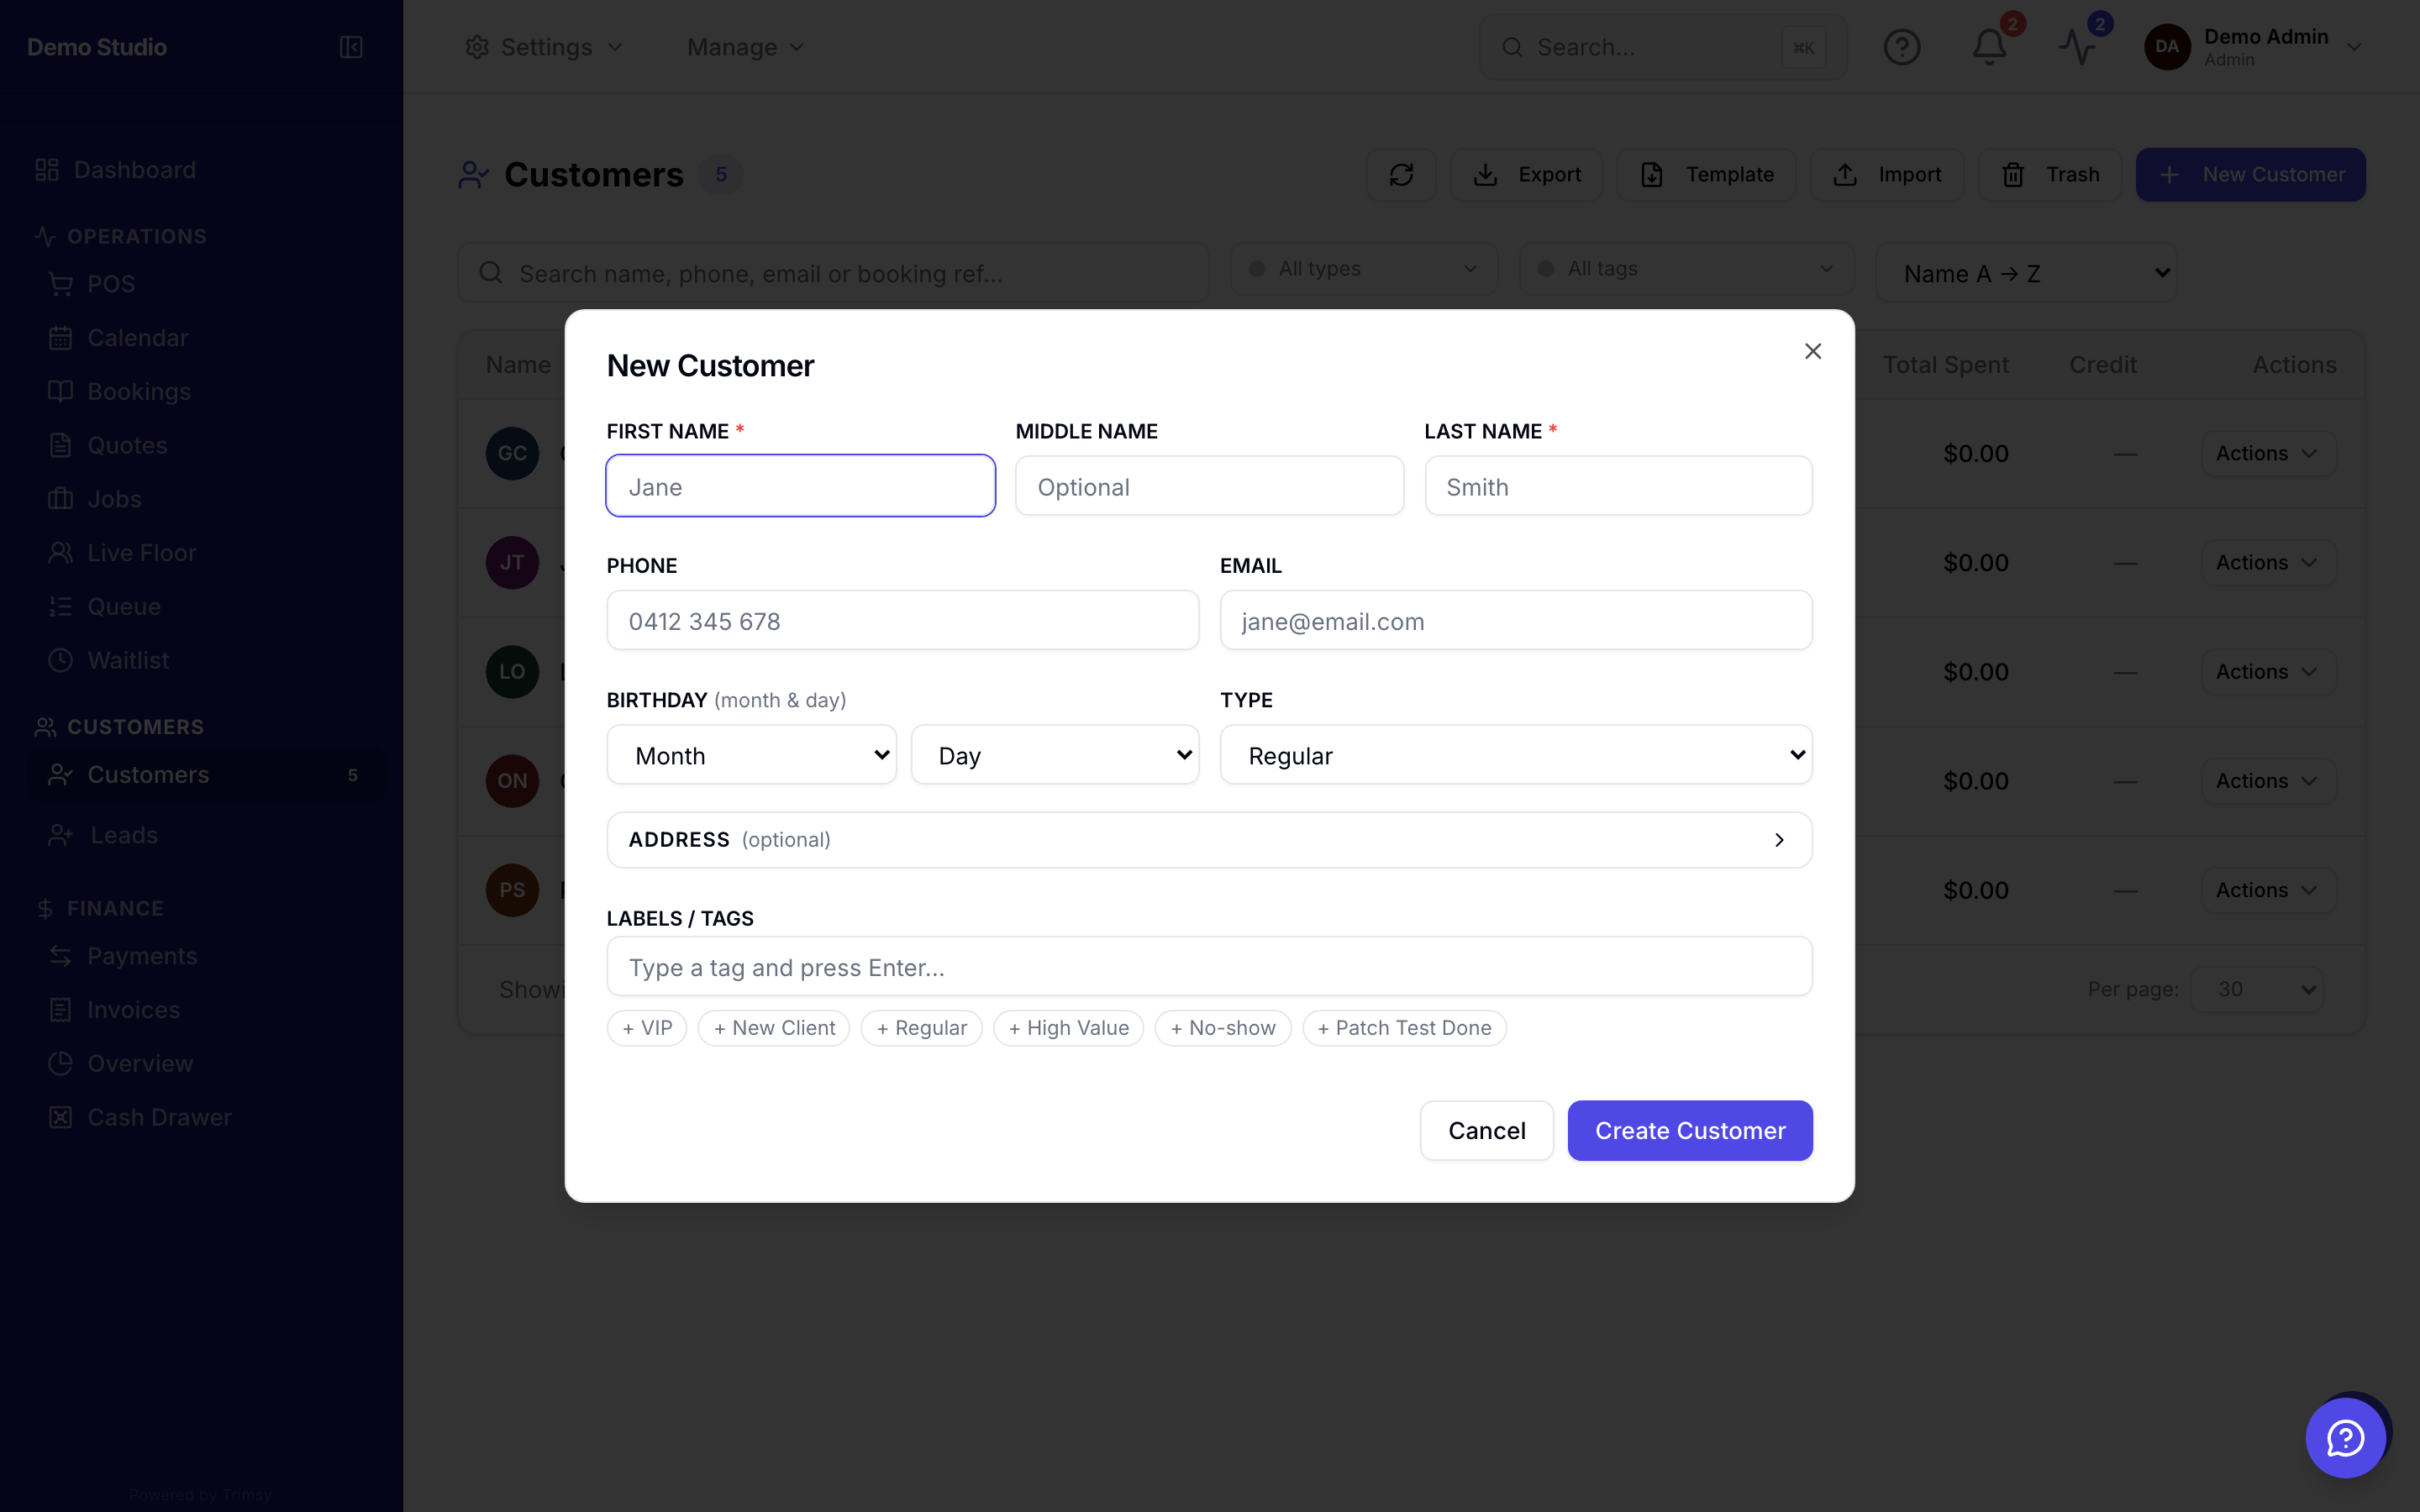This screenshot has width=2420, height=1512.
Task: Open the Demo Admin account menu
Action: point(2254,47)
